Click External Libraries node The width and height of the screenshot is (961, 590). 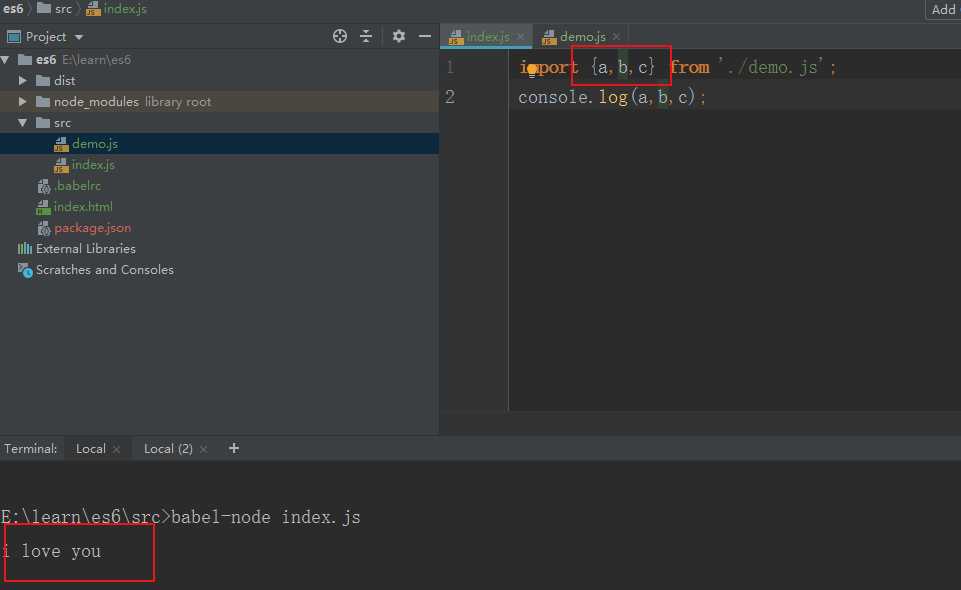click(86, 249)
